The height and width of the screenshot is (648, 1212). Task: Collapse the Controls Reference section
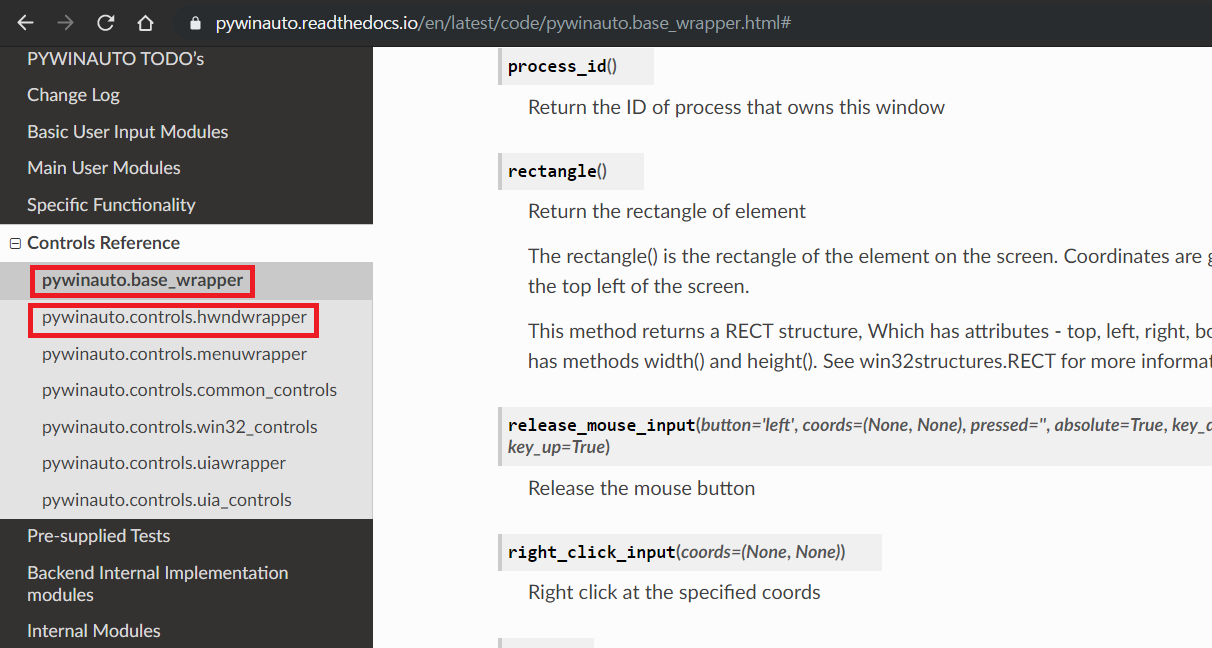(14, 242)
